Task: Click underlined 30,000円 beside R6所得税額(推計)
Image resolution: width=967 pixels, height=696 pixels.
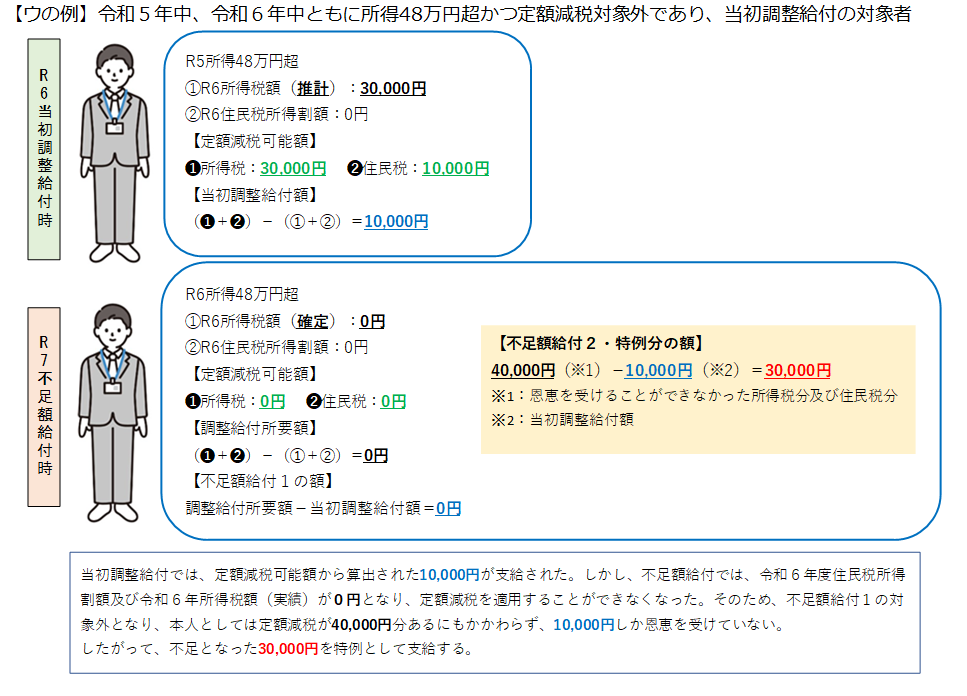Action: click(x=393, y=89)
